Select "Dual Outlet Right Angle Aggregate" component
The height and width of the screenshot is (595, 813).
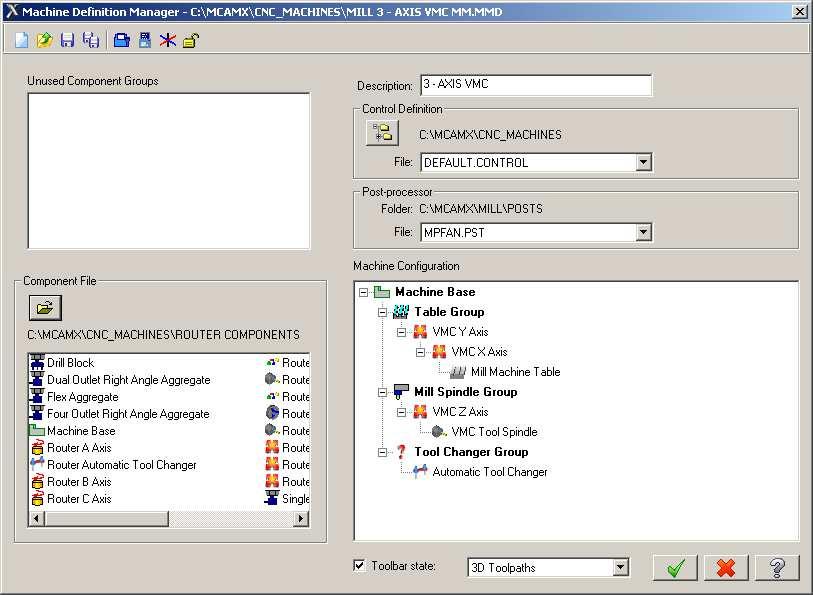point(129,380)
